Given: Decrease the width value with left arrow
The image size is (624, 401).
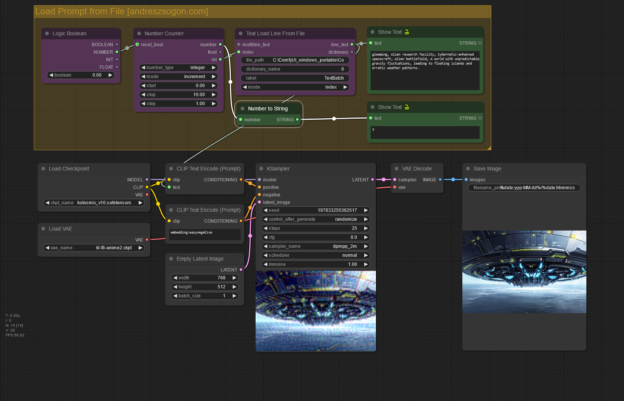Looking at the screenshot, I should (177, 278).
